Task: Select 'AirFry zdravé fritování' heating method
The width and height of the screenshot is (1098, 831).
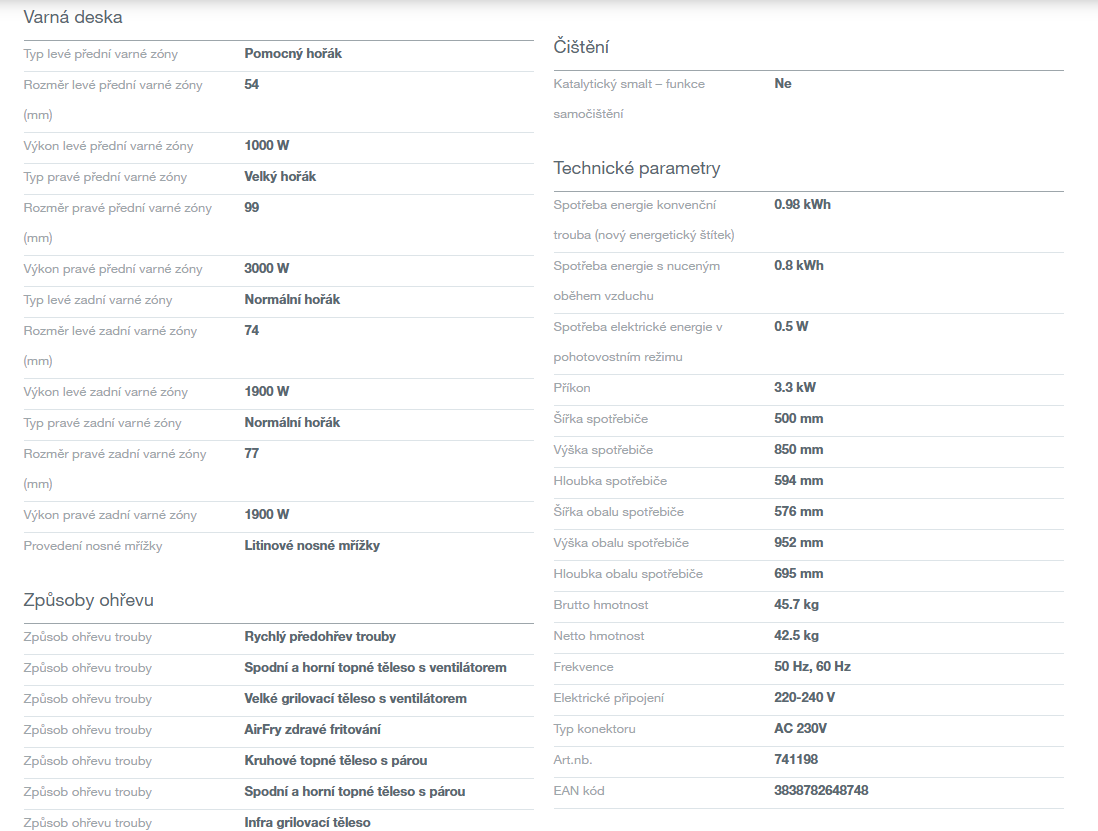Action: tap(312, 730)
